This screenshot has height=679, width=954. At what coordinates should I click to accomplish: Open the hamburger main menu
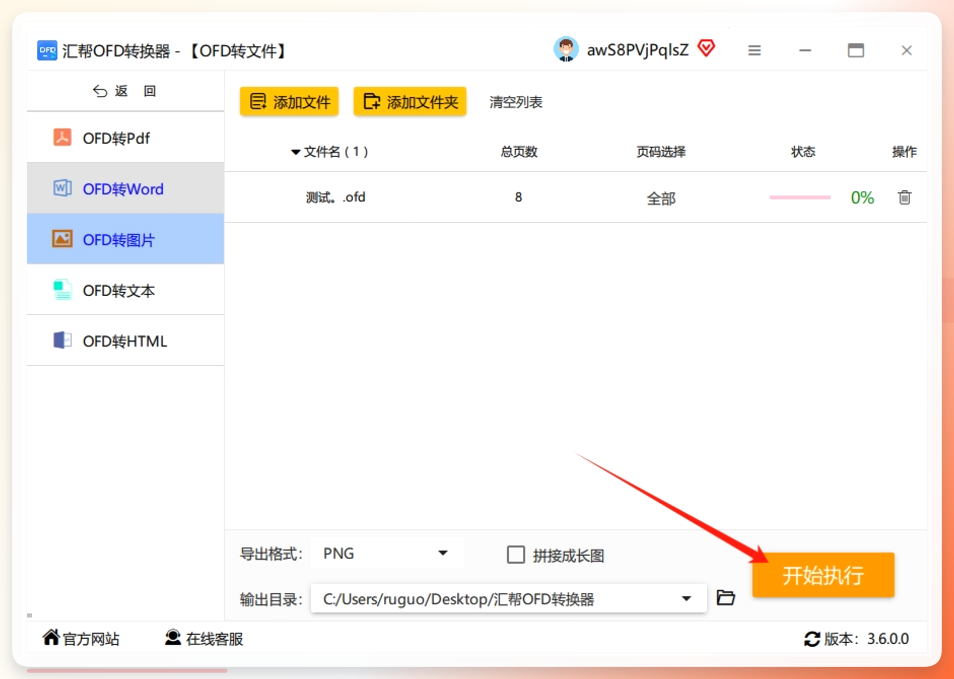[x=754, y=50]
